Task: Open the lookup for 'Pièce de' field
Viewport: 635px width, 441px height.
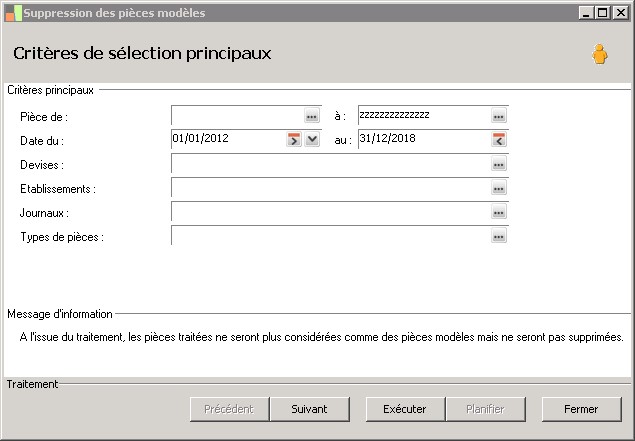Action: tap(311, 117)
